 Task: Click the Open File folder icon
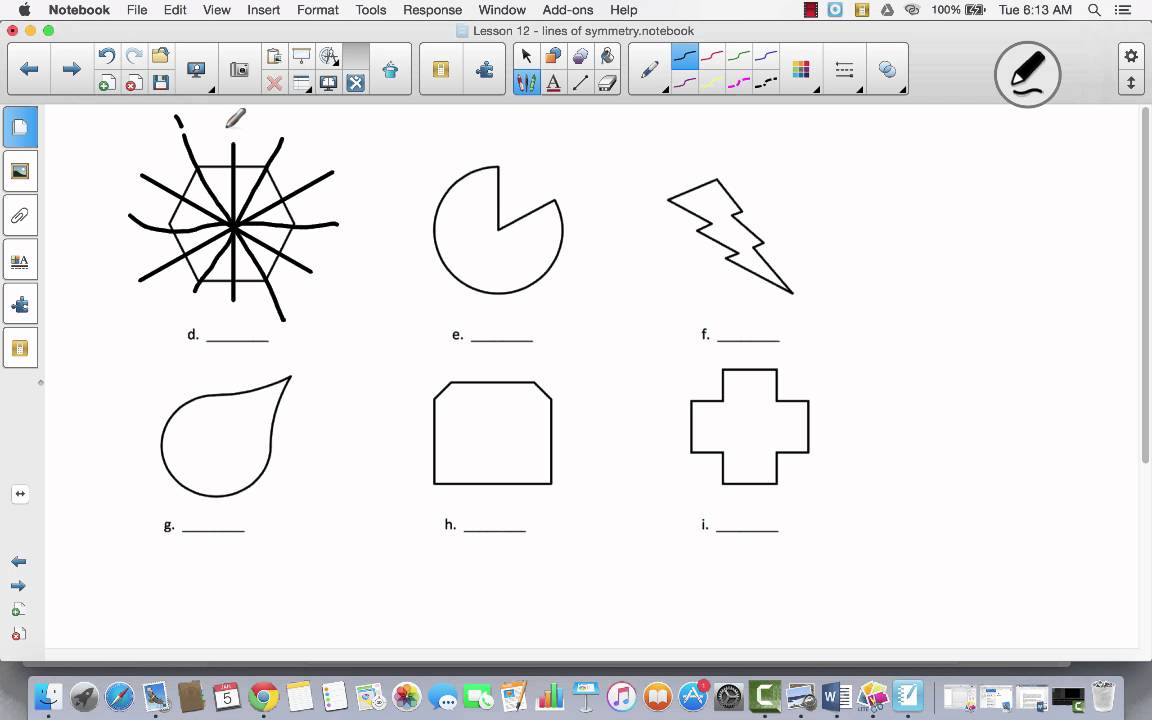click(160, 55)
